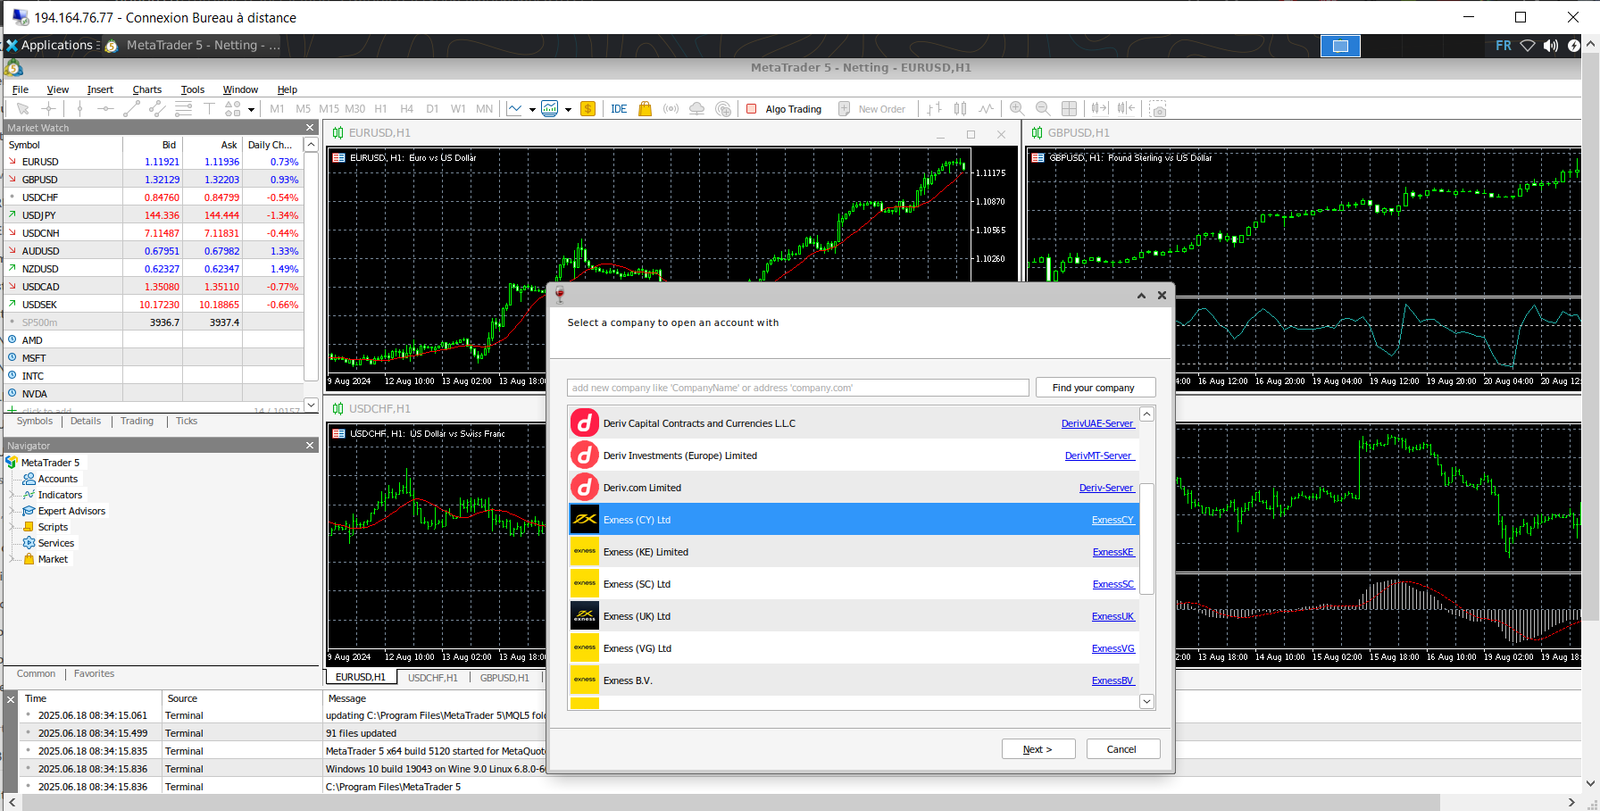Open the View menu

58,90
